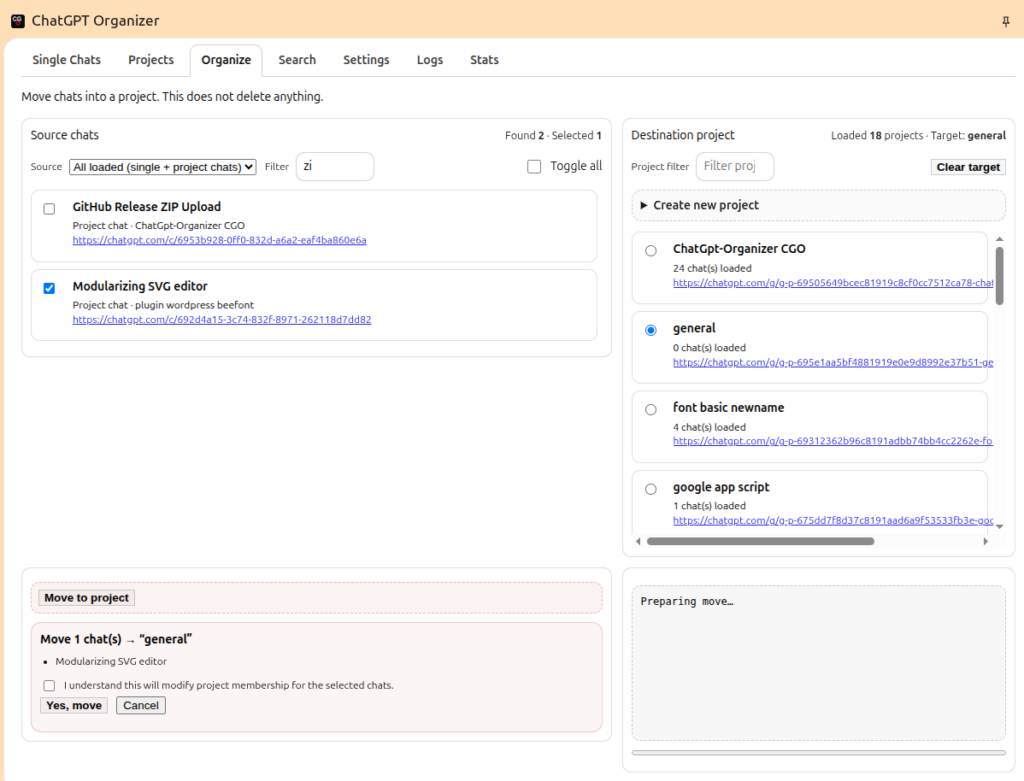Click the ChatGPT Organizer app logo icon
The height and width of the screenshot is (781, 1024).
tap(17, 20)
